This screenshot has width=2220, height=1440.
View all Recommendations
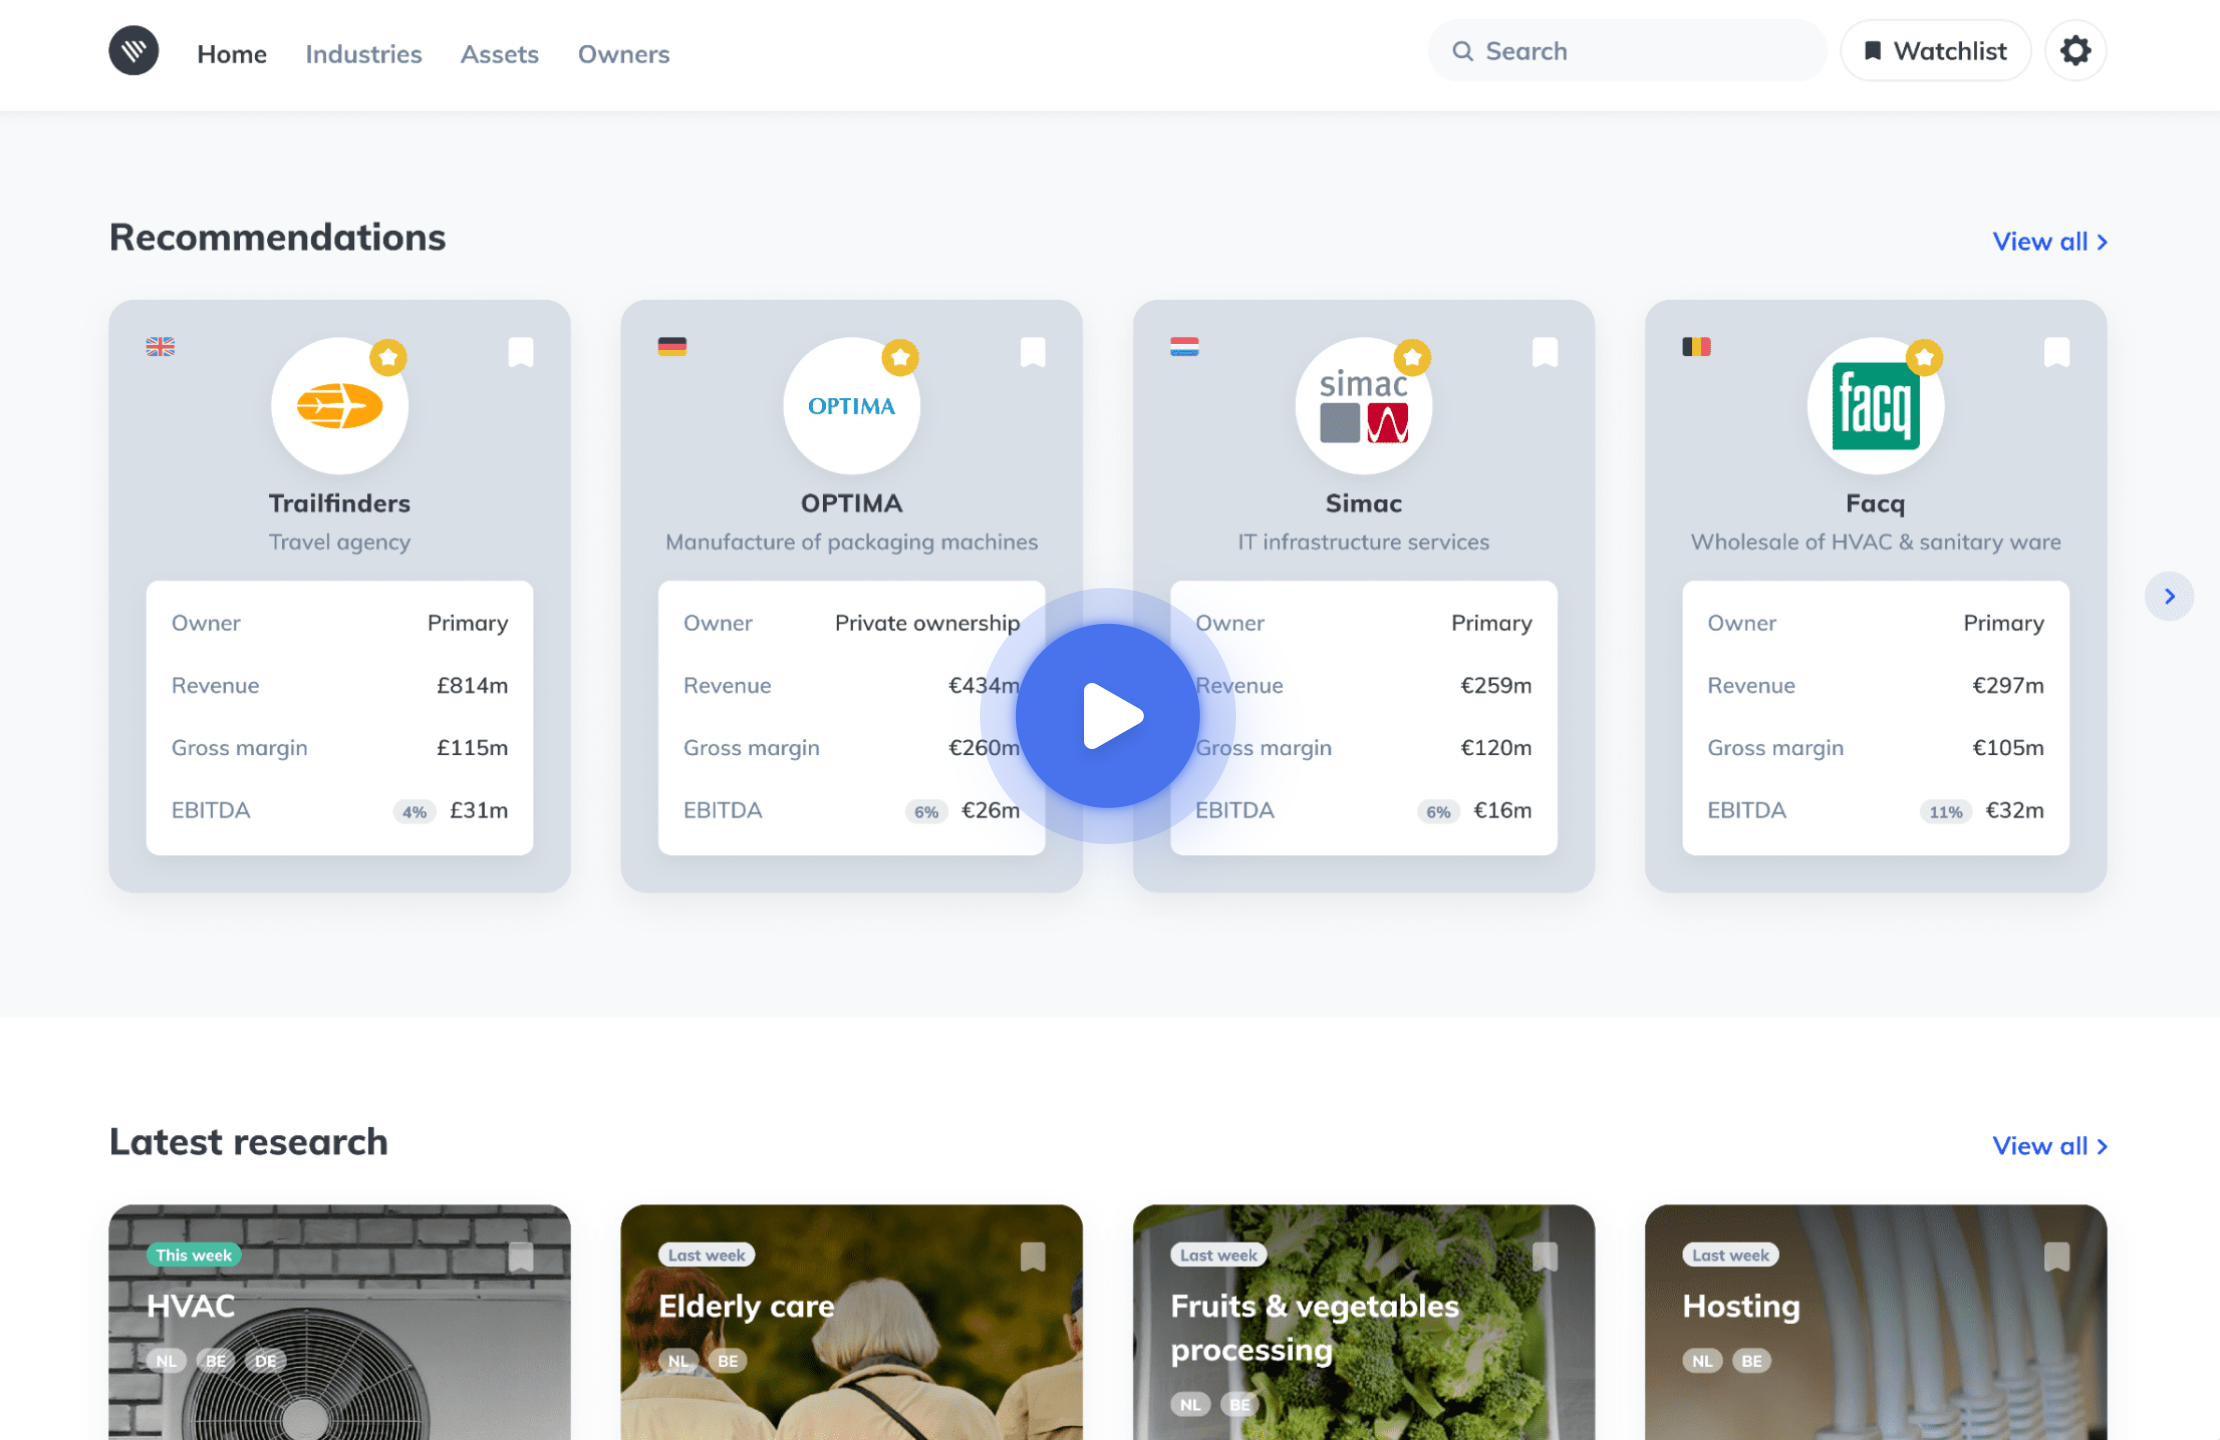point(2050,241)
